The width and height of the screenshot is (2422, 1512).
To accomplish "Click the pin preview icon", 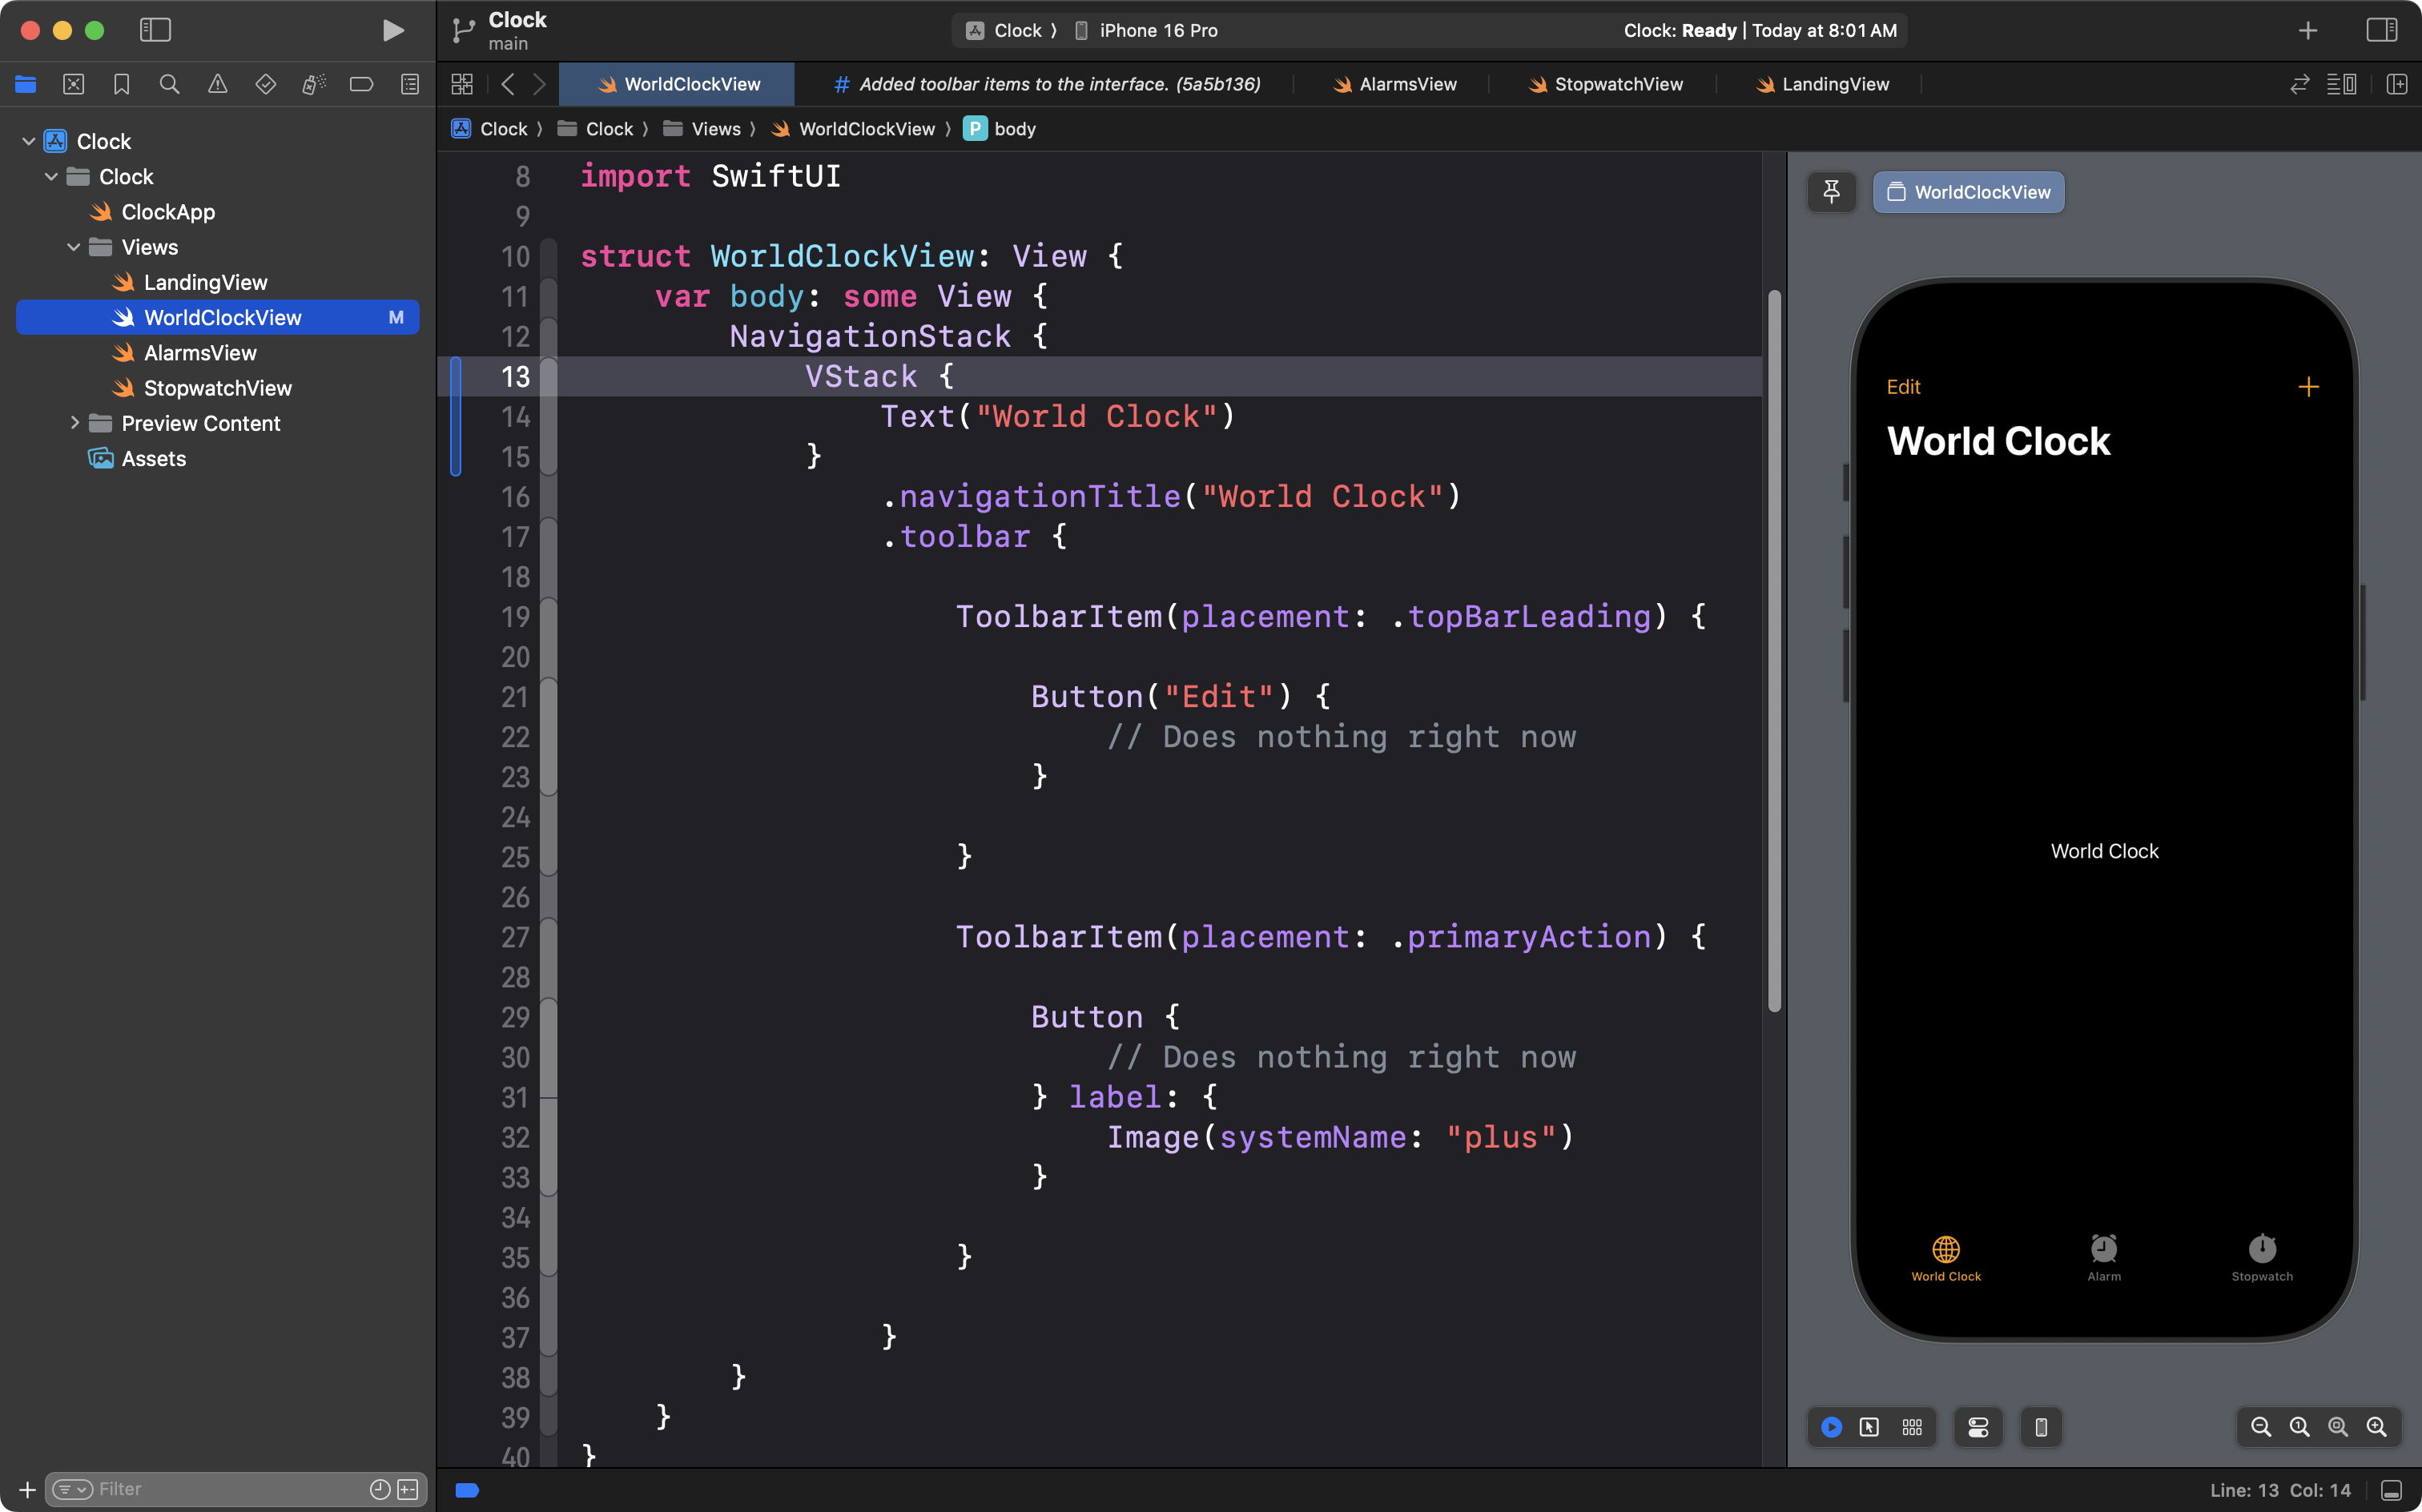I will [x=1831, y=192].
